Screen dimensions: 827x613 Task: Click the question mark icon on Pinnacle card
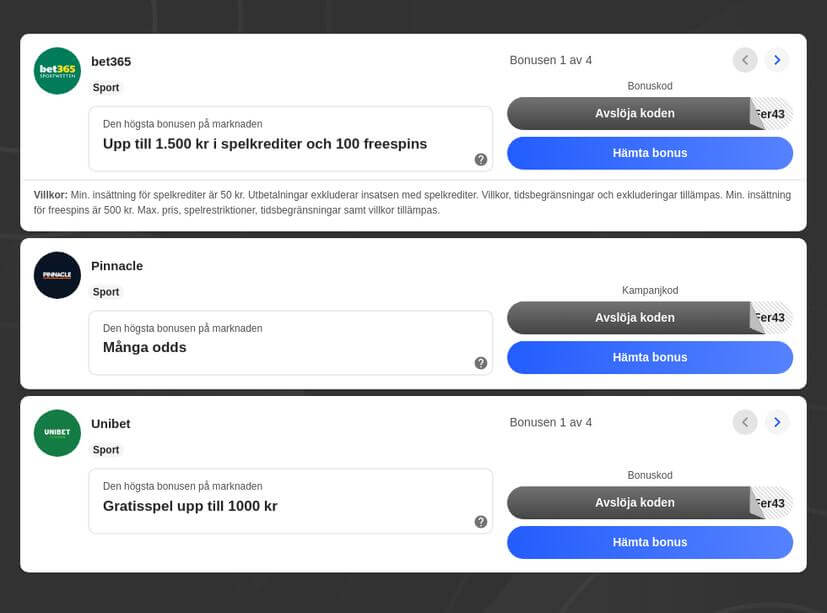click(480, 363)
